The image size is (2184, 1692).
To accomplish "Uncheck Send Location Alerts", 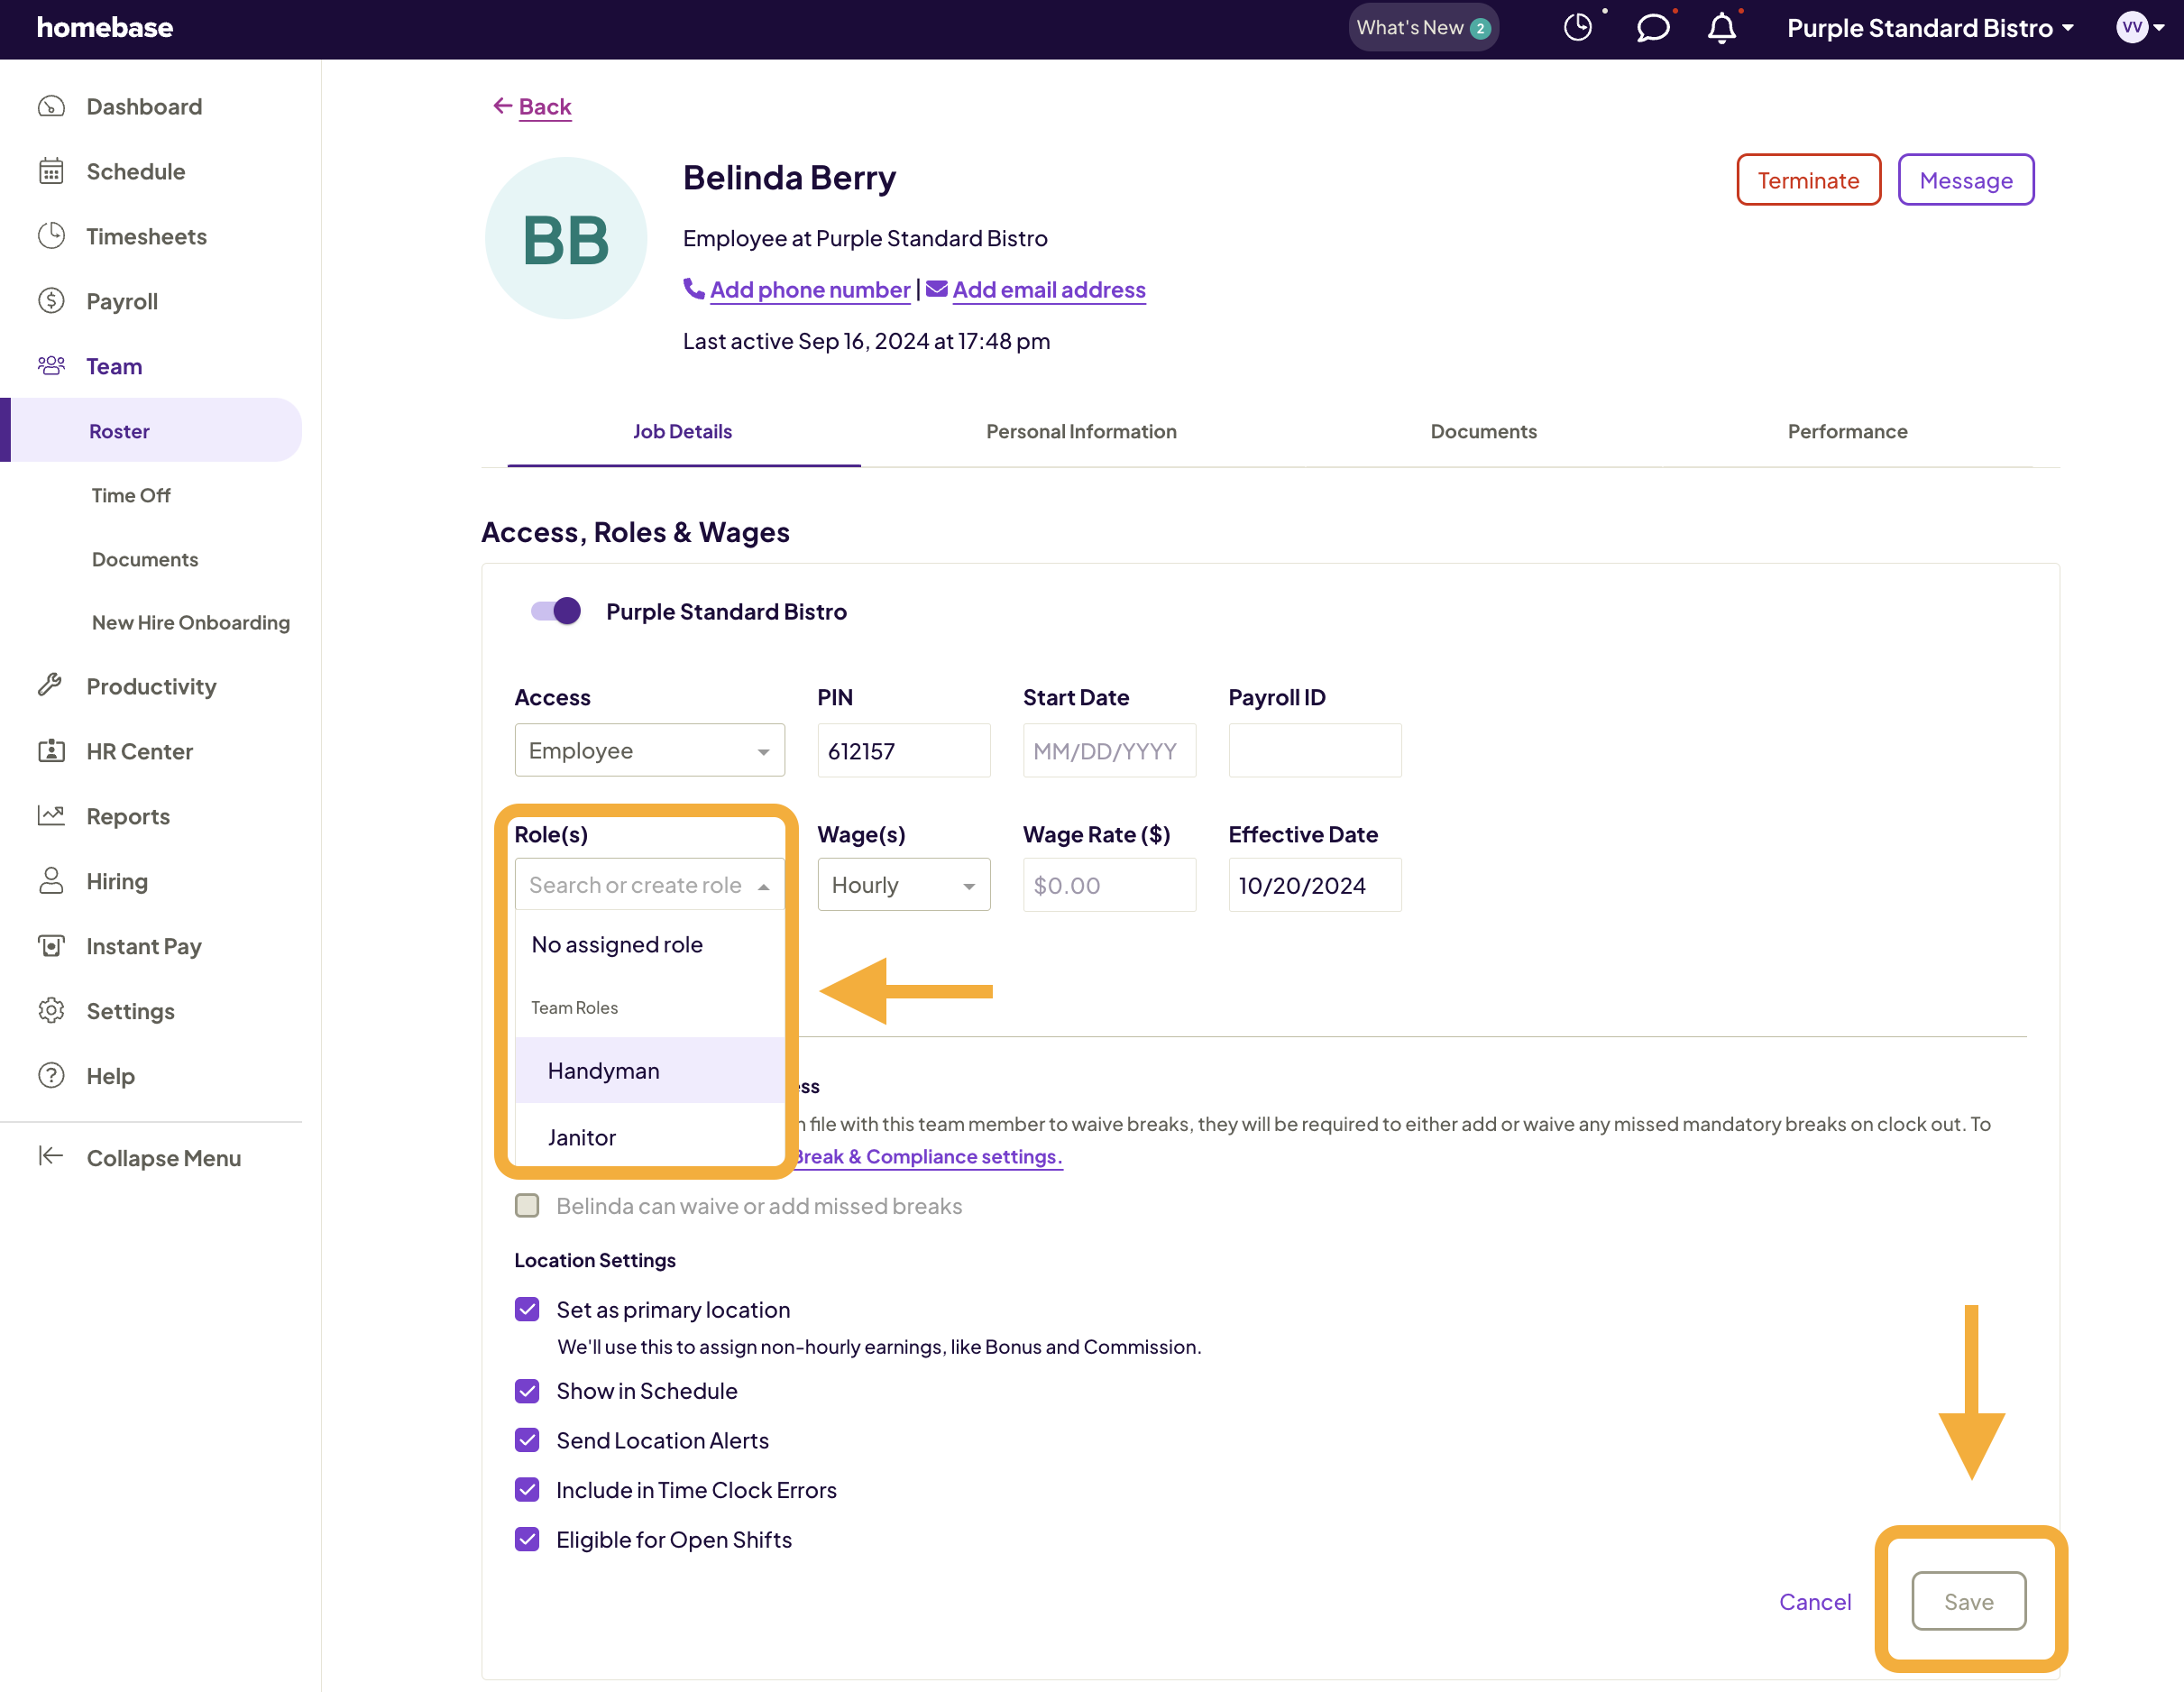I will click(x=527, y=1440).
